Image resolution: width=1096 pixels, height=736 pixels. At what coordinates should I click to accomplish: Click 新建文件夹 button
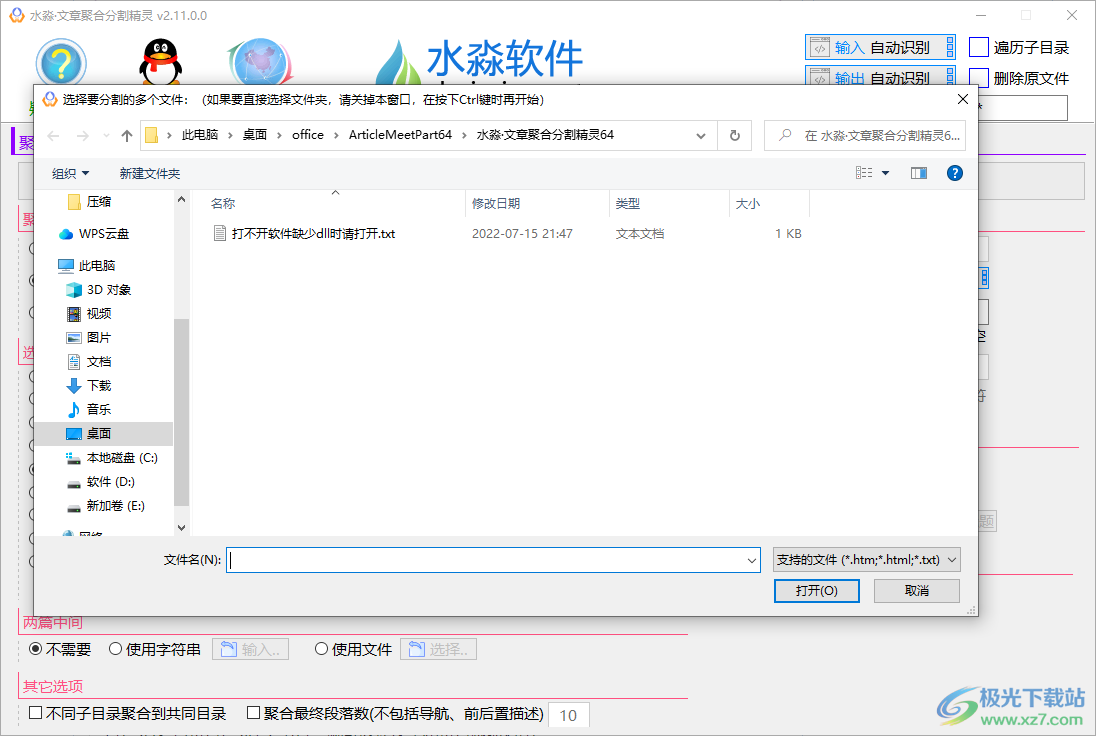pos(150,173)
